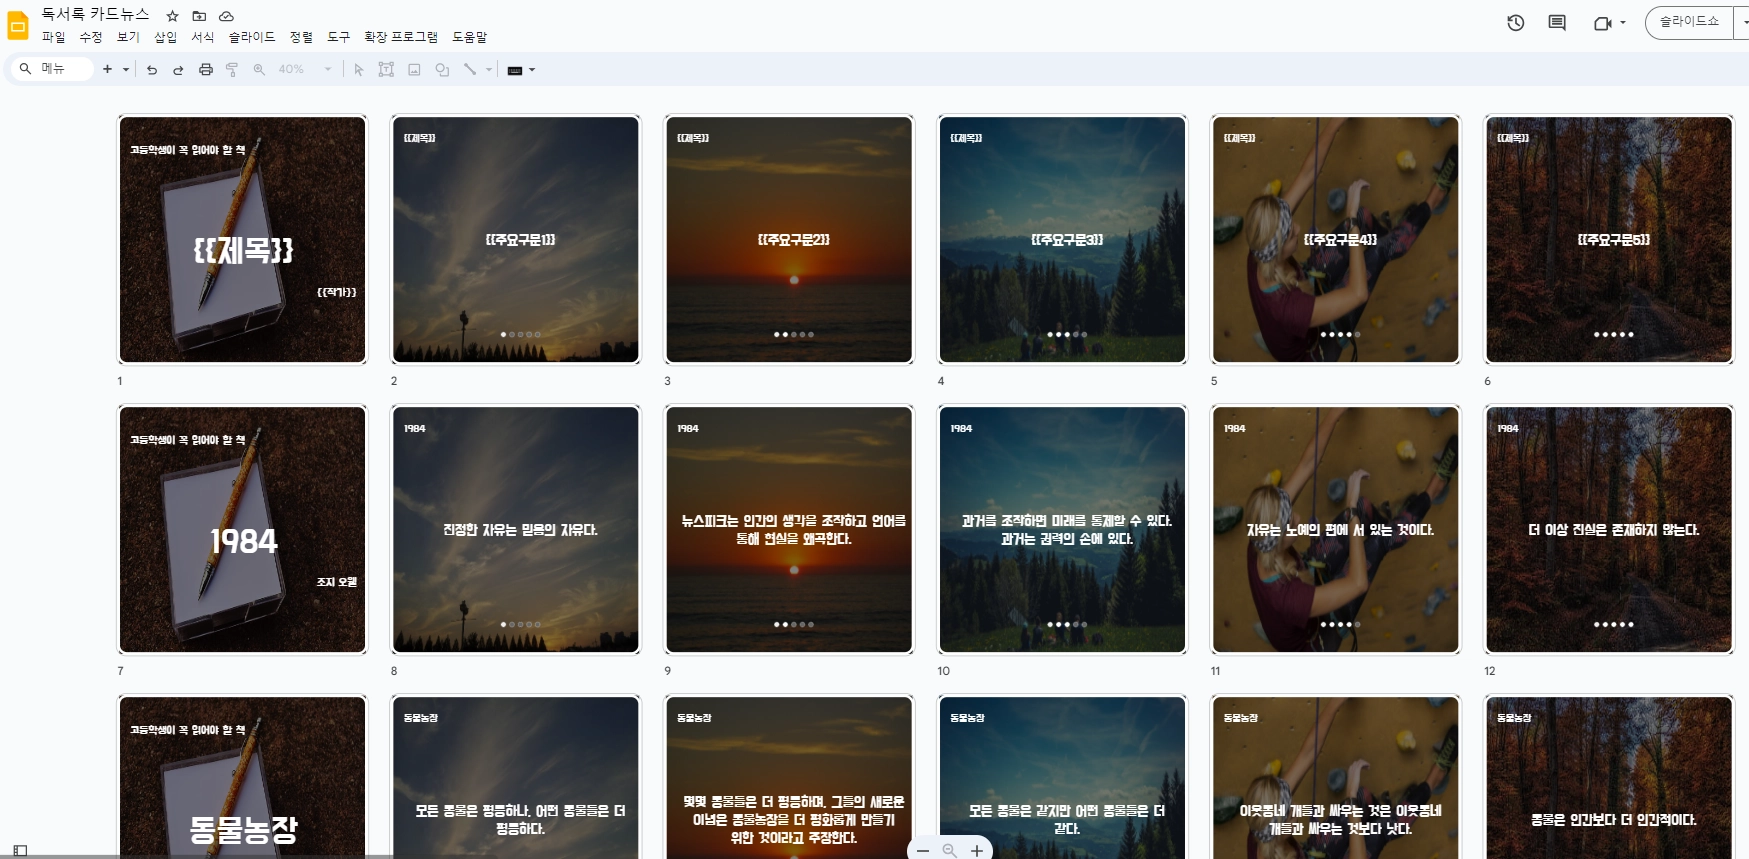This screenshot has width=1749, height=859.
Task: Open the 도움말 menu
Action: [470, 37]
